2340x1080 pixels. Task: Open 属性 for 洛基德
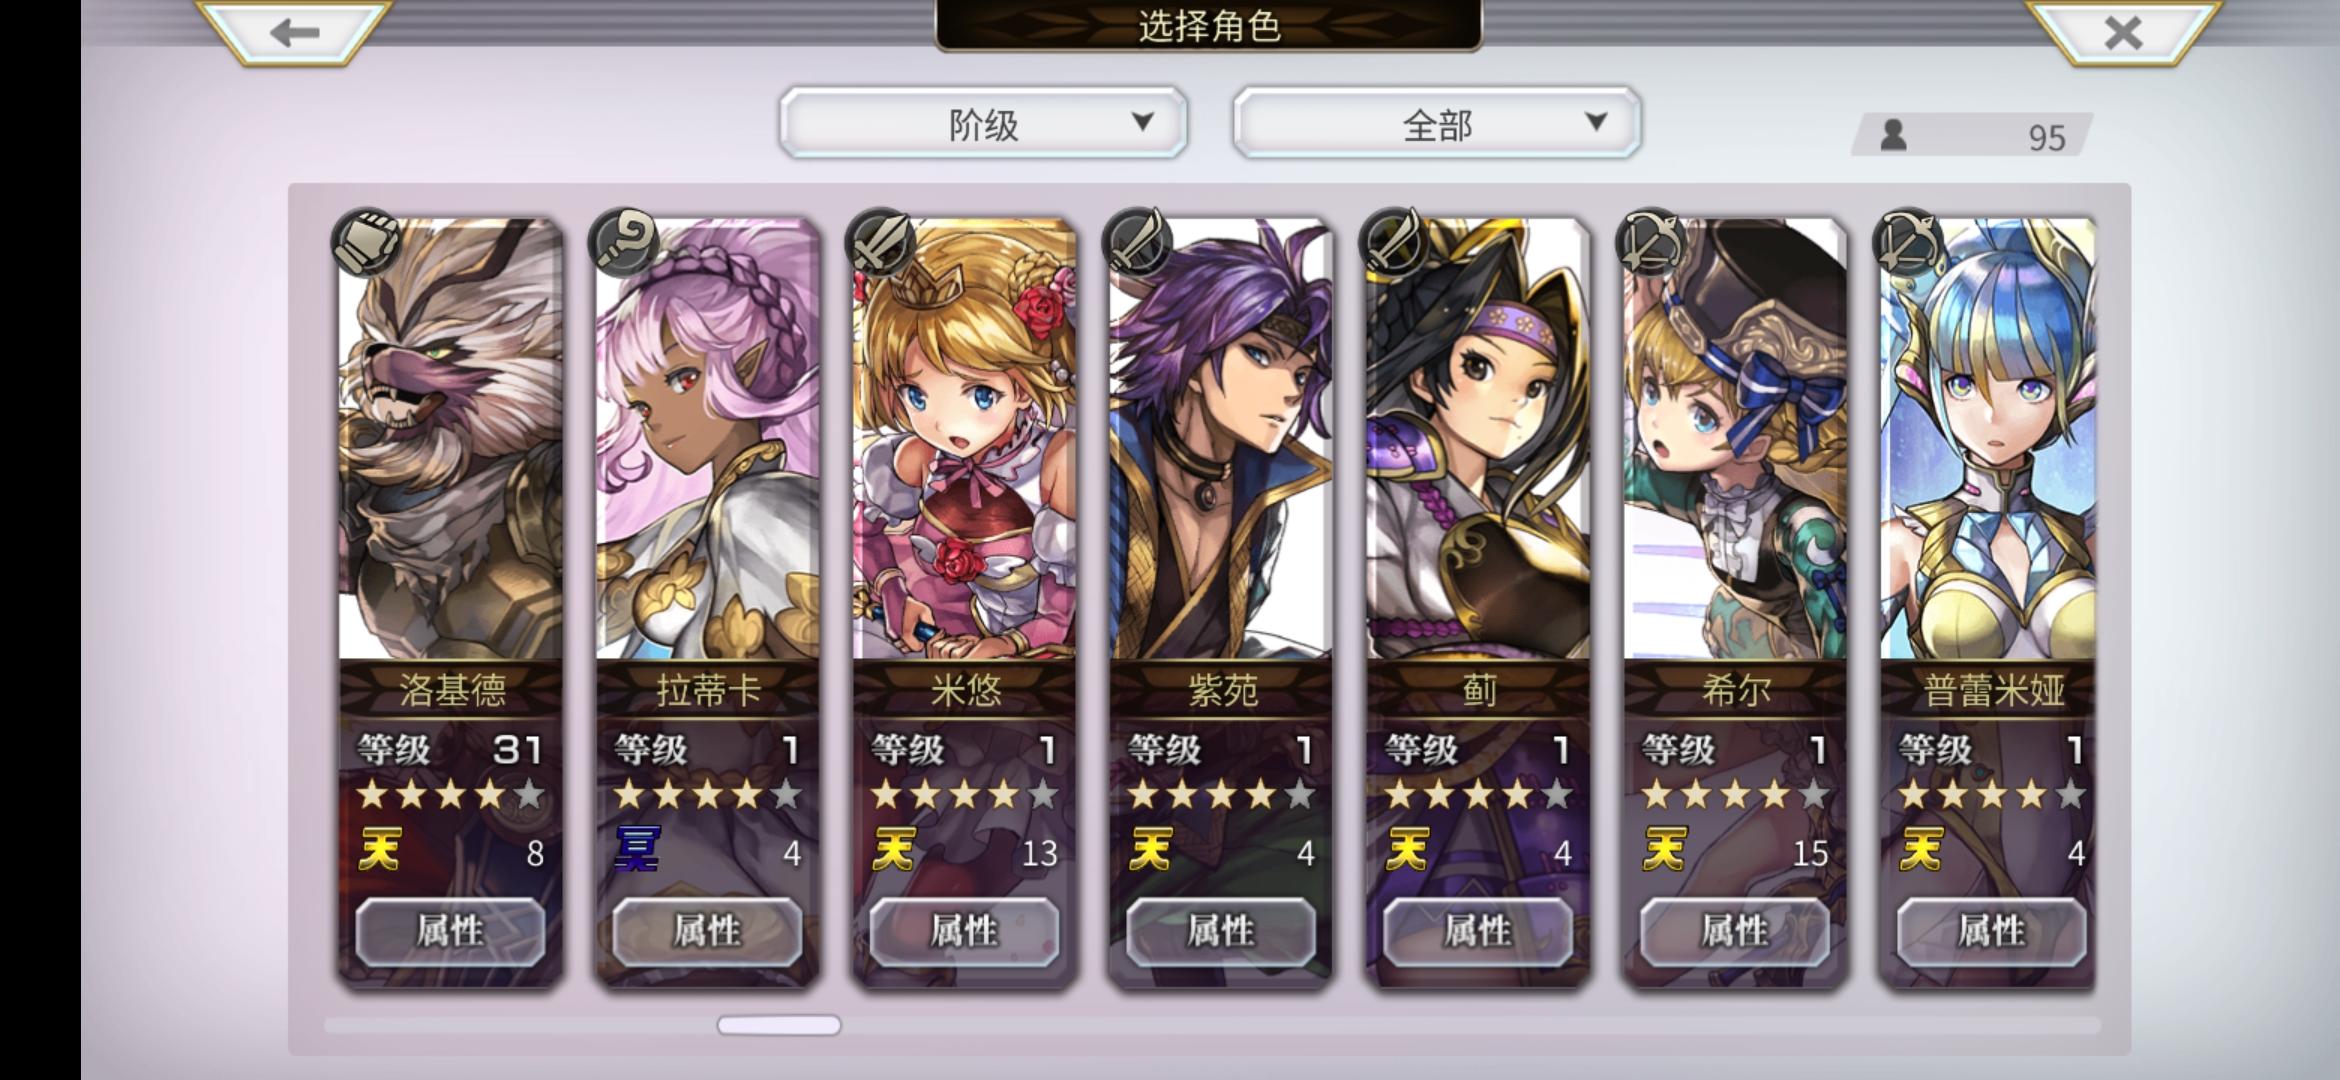(x=450, y=931)
